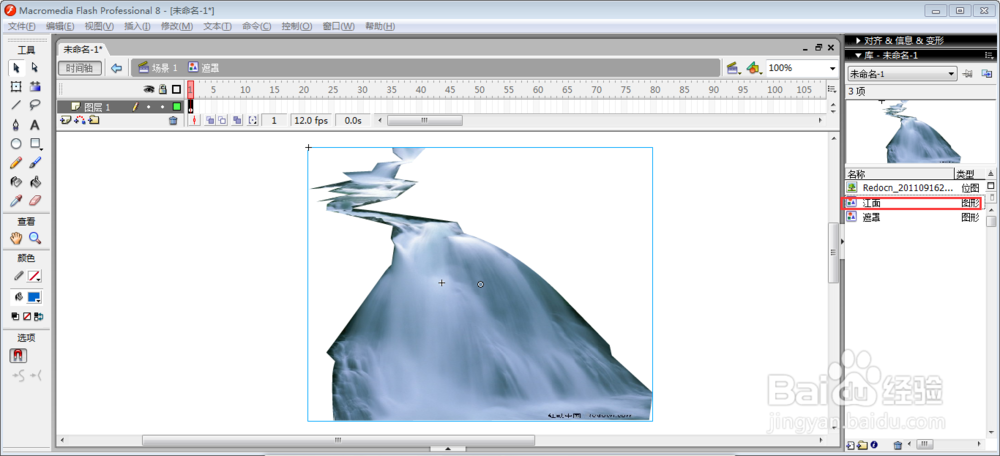Image resolution: width=1000 pixels, height=456 pixels.
Task: Open the 控制(O) menu
Action: tap(297, 26)
